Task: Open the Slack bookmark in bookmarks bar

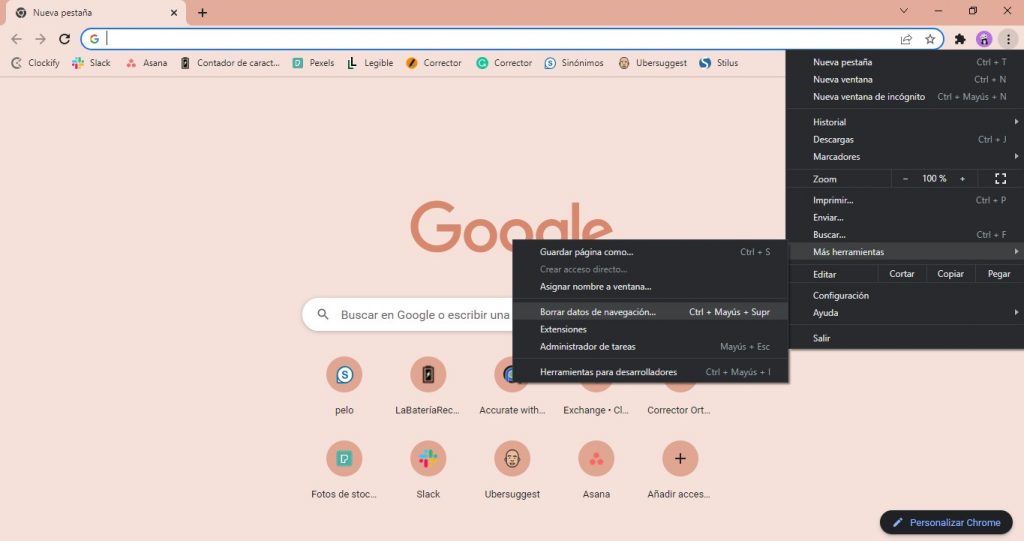Action: (91, 63)
